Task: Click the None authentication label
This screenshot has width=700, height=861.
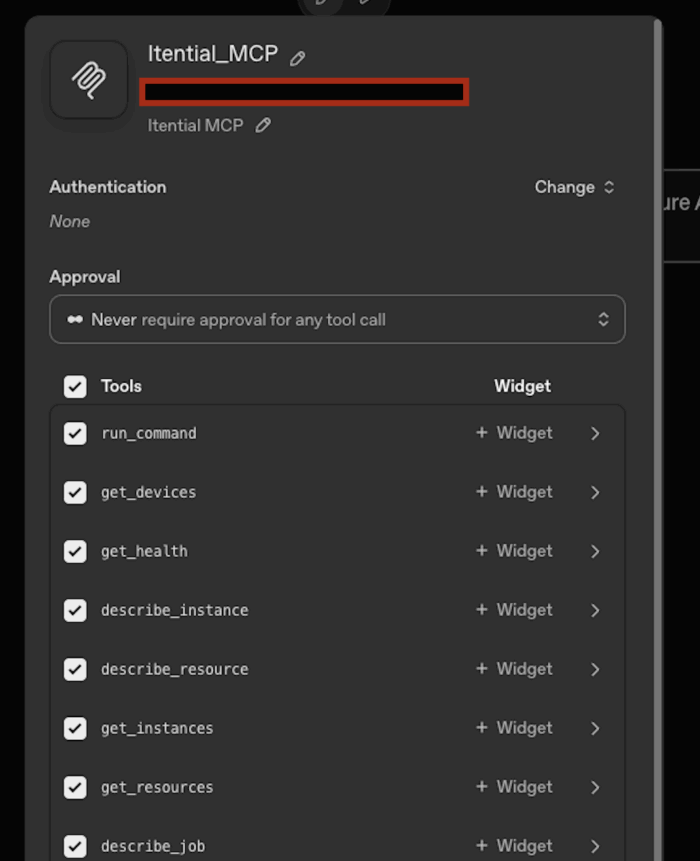Action: coord(69,221)
